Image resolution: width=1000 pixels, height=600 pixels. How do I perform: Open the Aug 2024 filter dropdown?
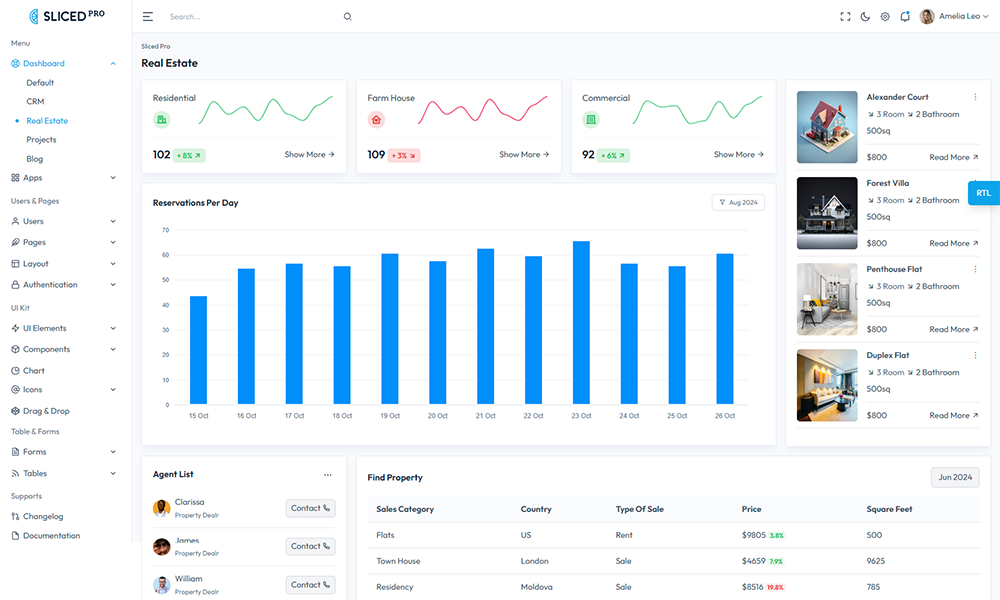738,202
